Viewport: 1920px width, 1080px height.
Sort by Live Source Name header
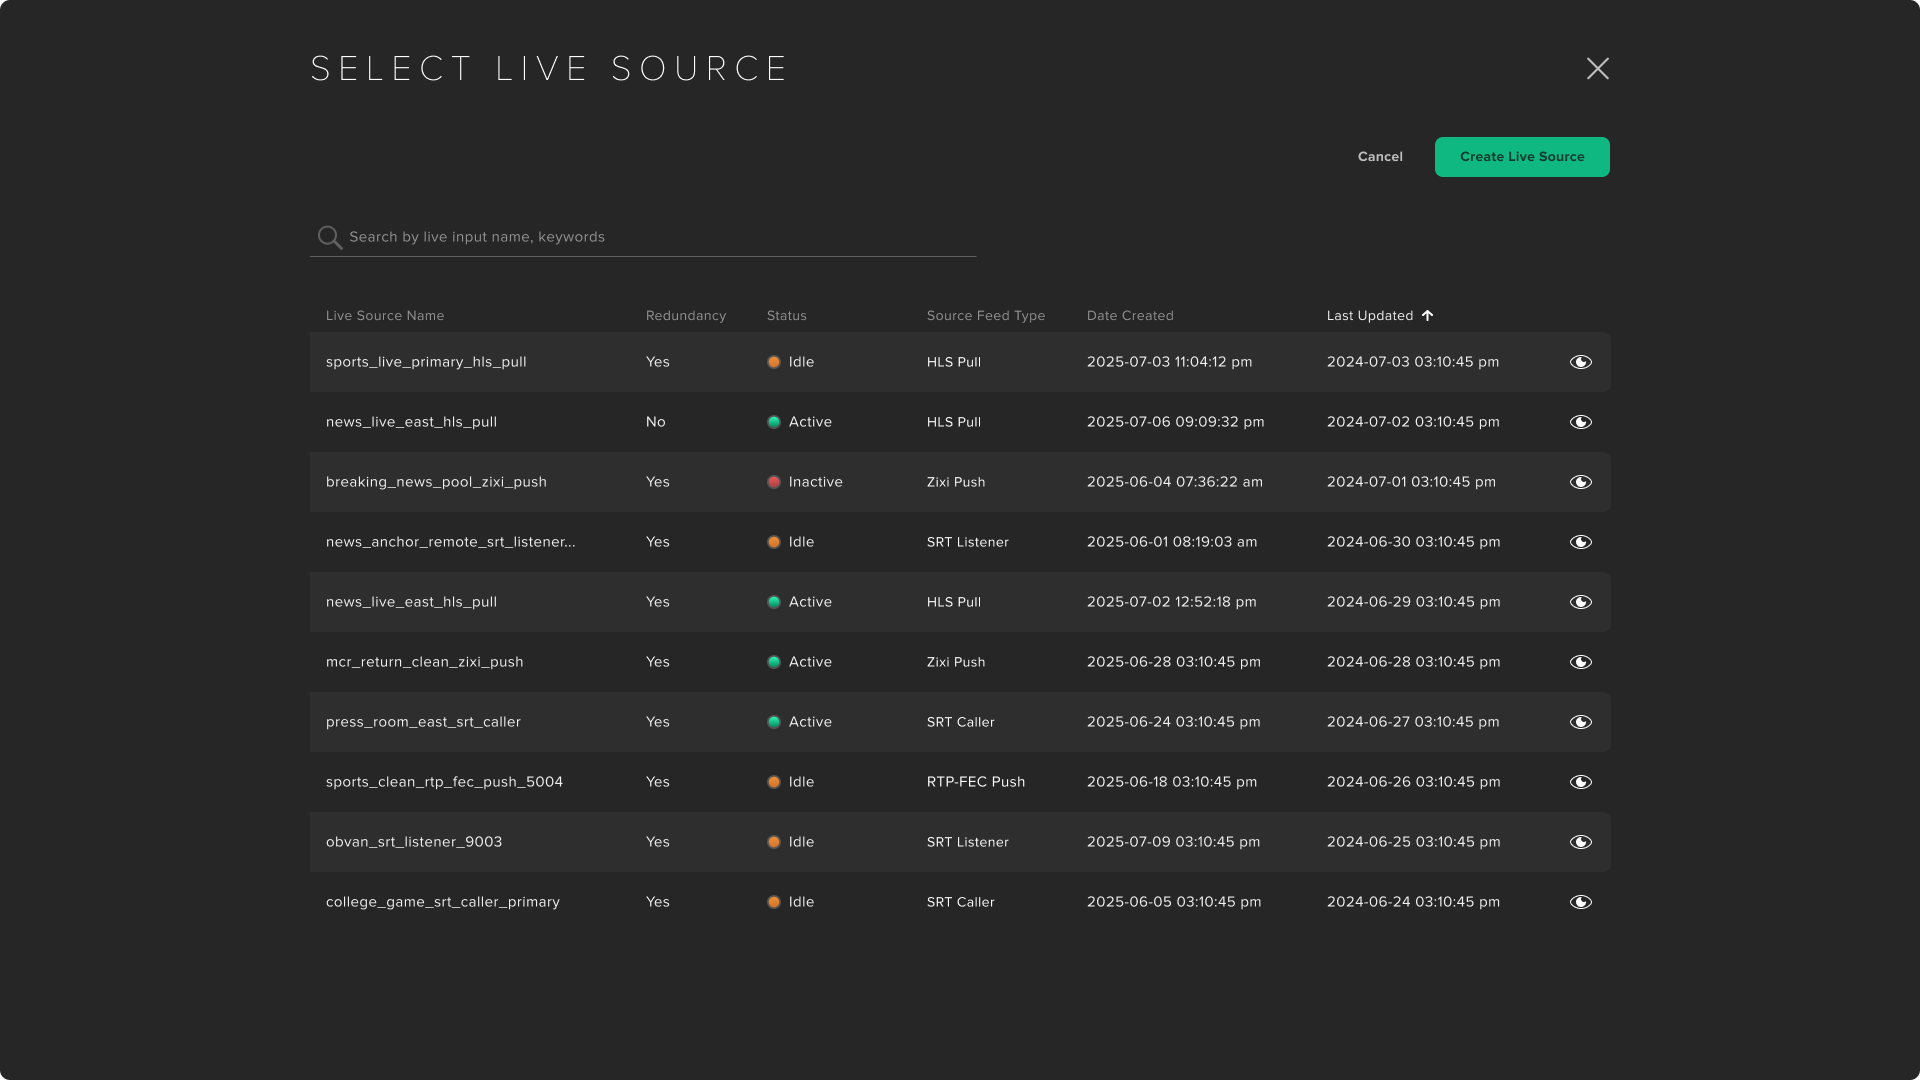pos(384,316)
